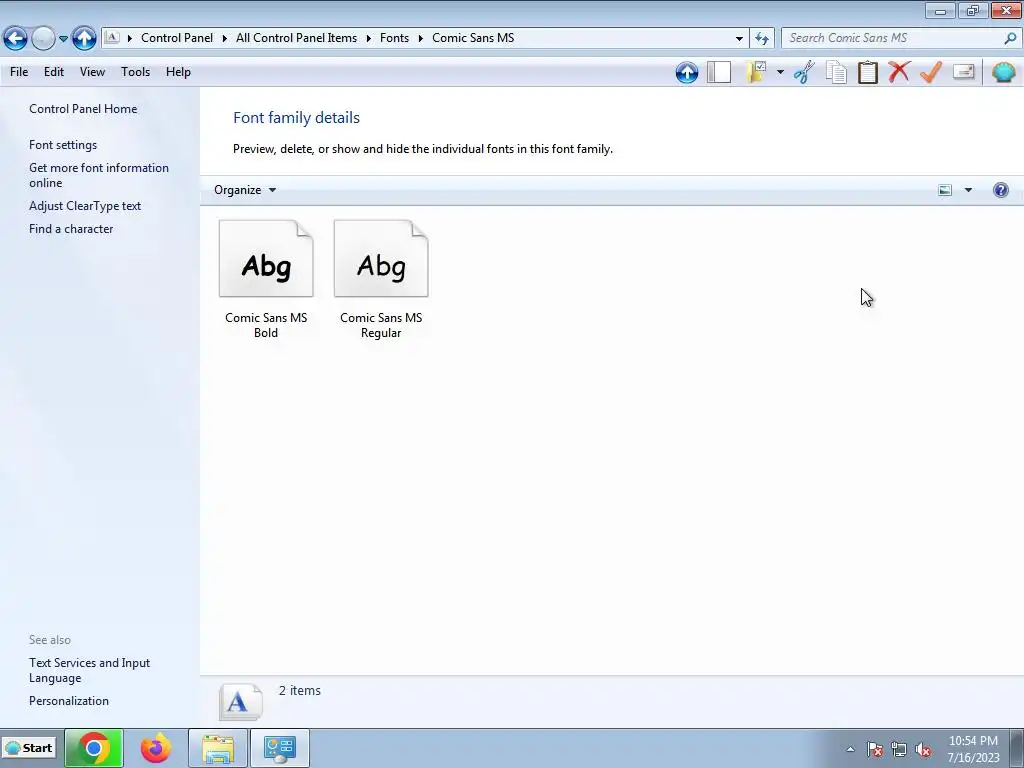
Task: Click the Comic Sans MS Bold label
Action: point(266,325)
